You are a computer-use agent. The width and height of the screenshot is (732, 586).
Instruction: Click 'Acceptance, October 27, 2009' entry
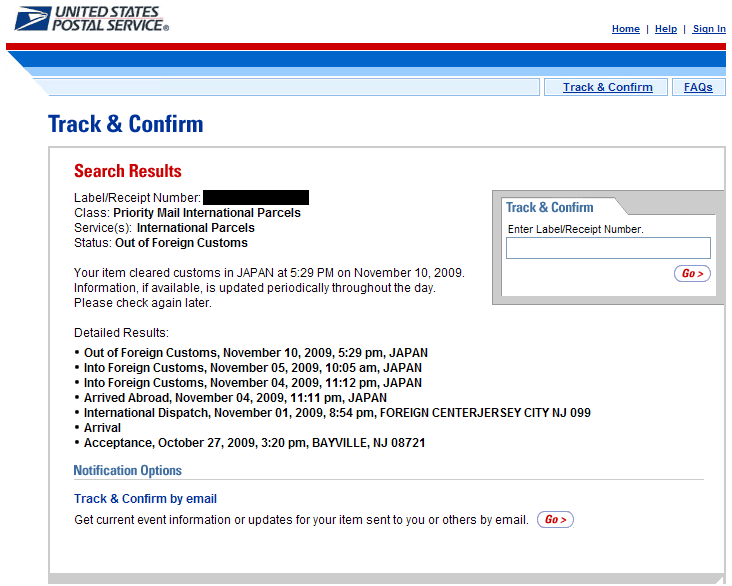tap(254, 443)
